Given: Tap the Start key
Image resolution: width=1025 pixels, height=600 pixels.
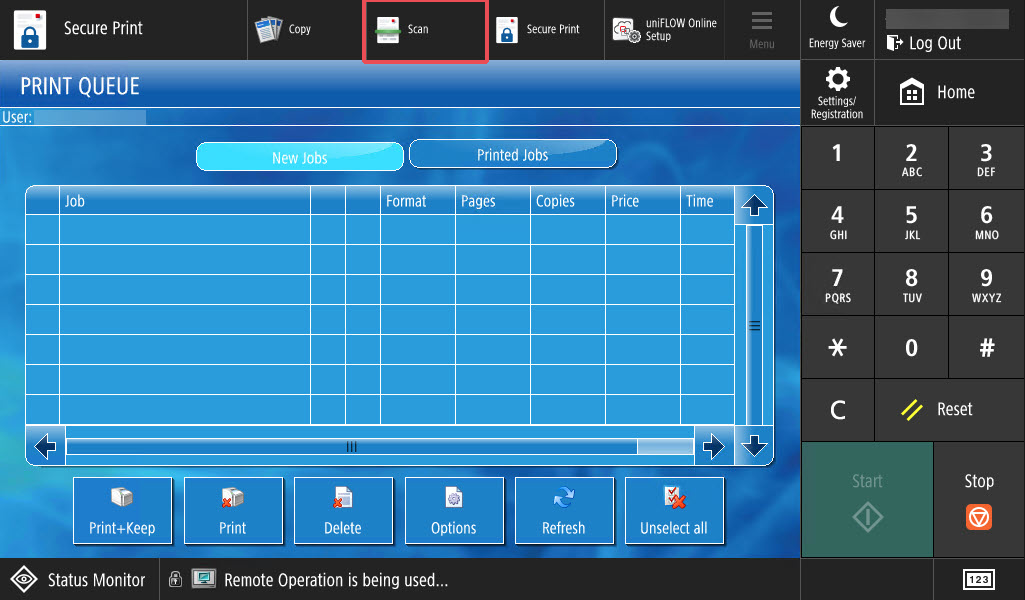Looking at the screenshot, I should tap(867, 500).
